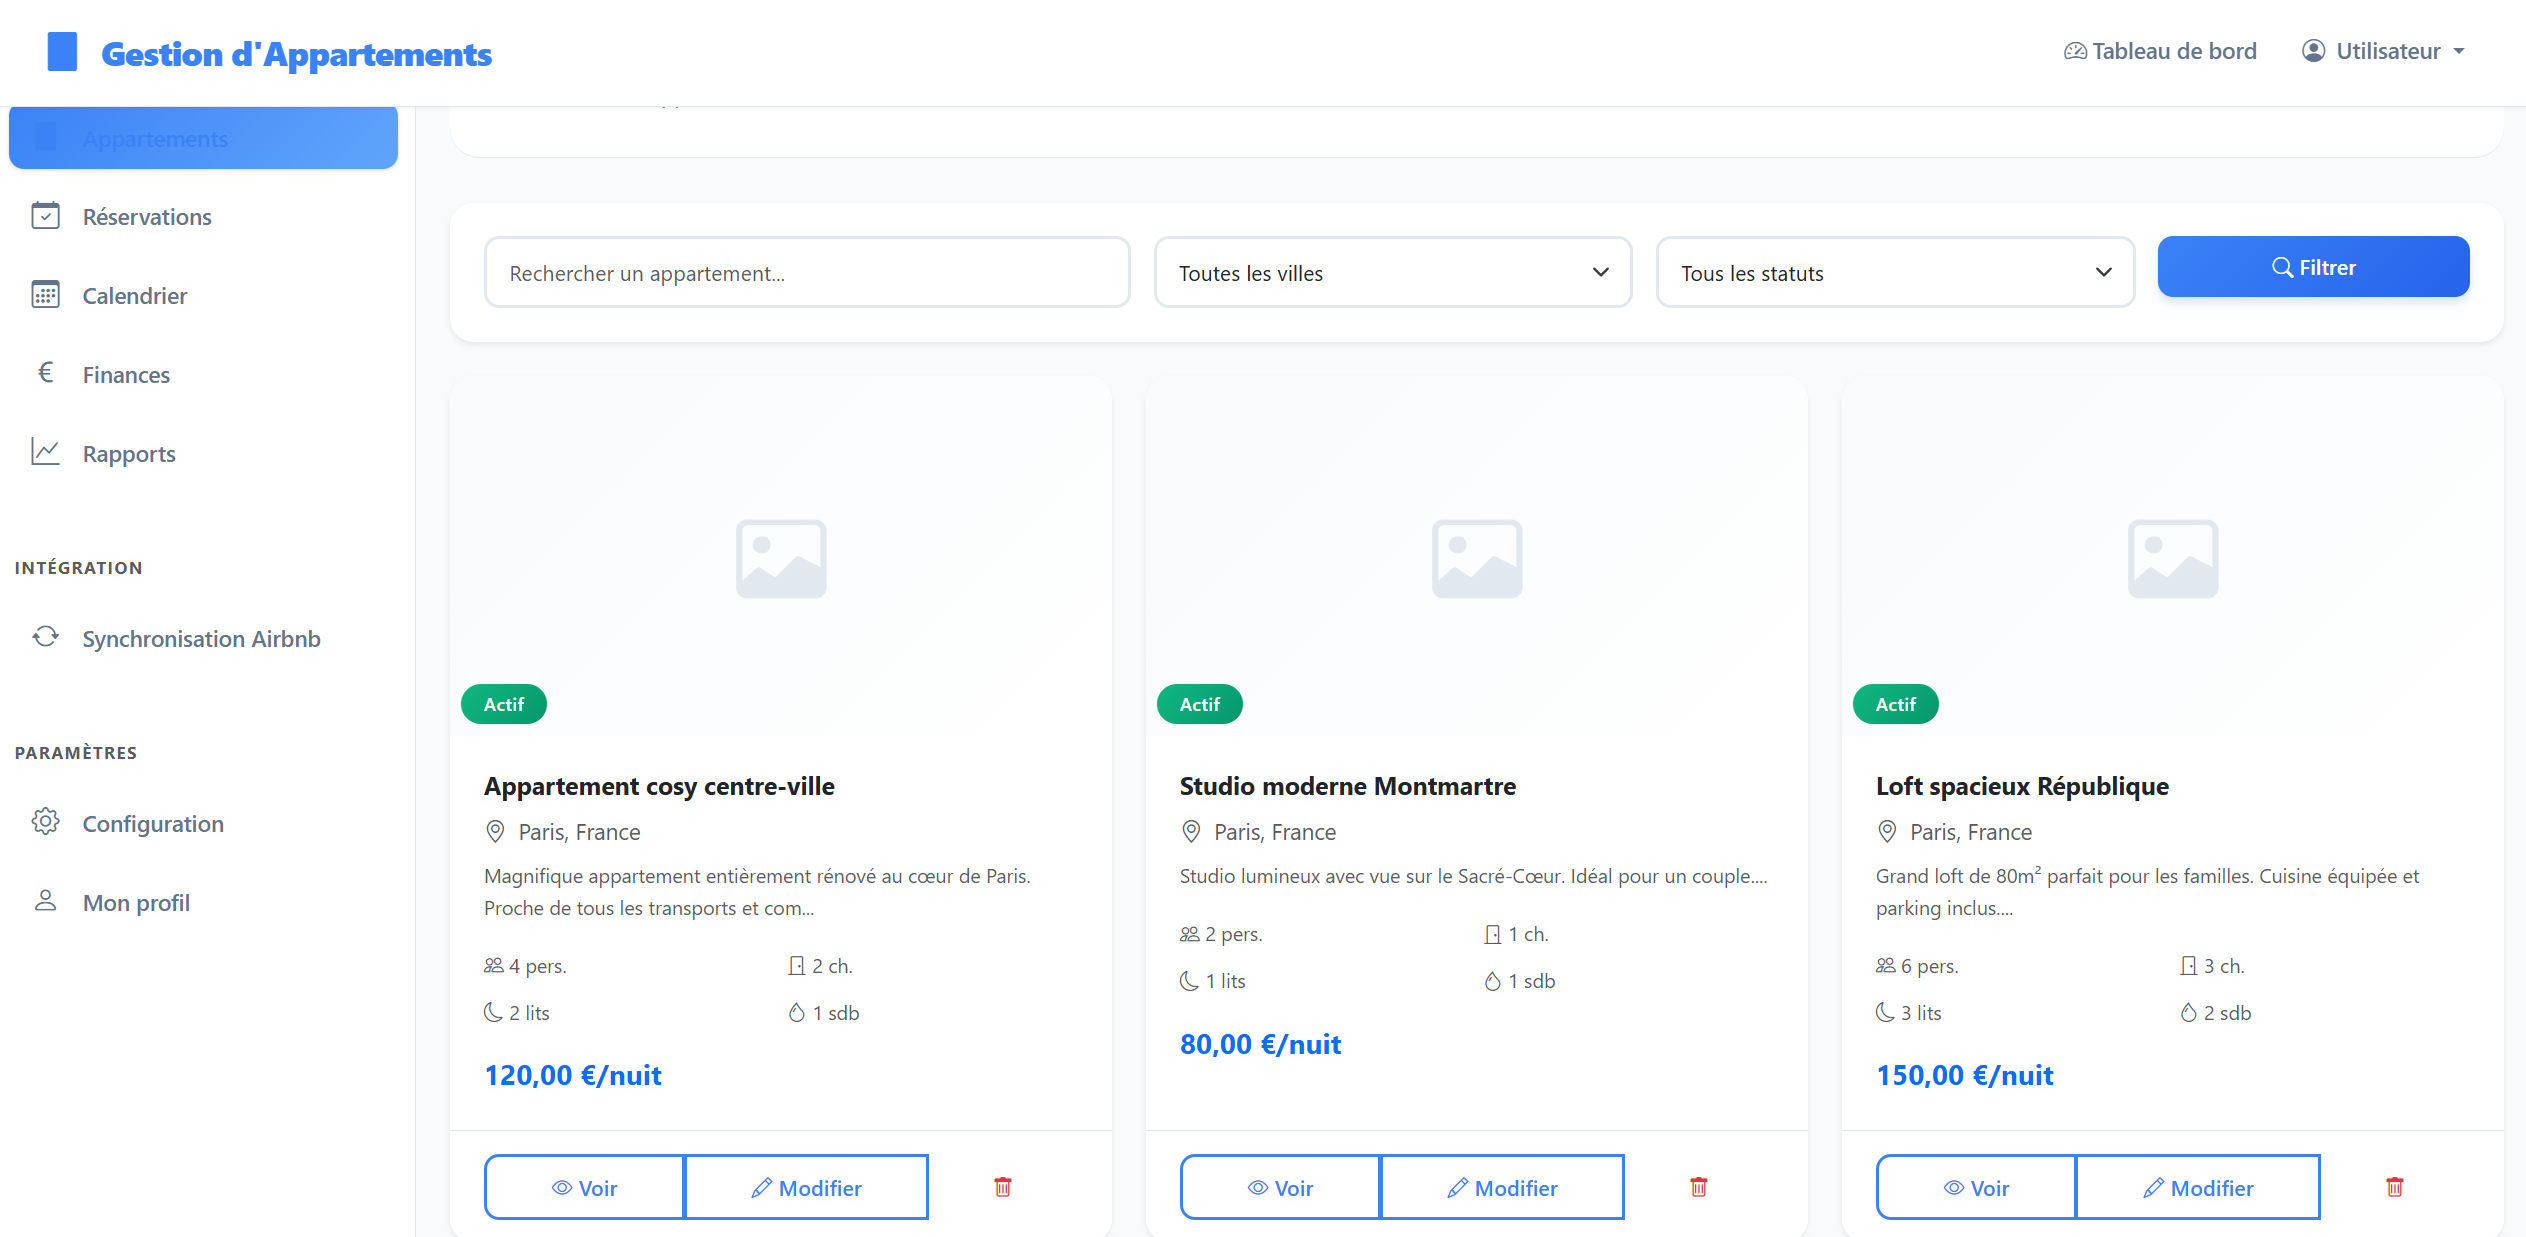Click the euro Finances icon in sidebar
Image resolution: width=2526 pixels, height=1237 pixels.
[45, 373]
